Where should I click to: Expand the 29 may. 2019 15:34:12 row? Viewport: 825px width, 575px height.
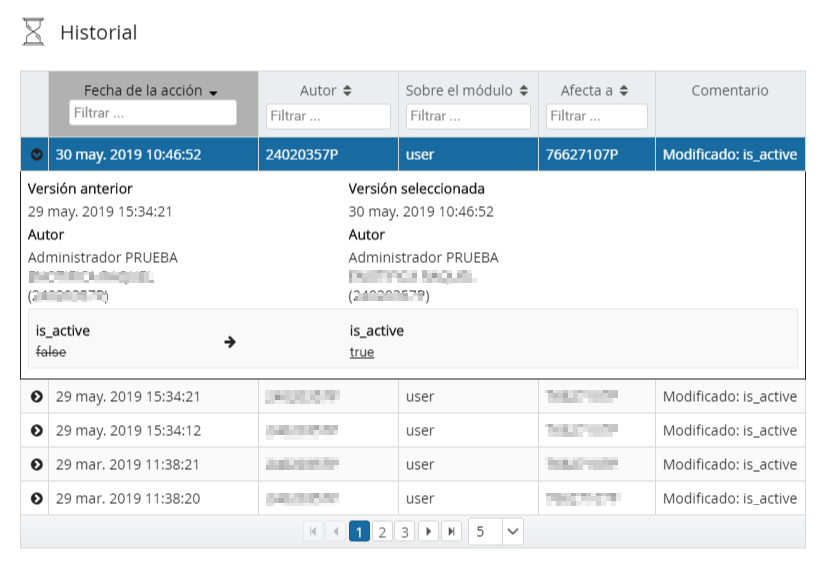pyautogui.click(x=37, y=431)
